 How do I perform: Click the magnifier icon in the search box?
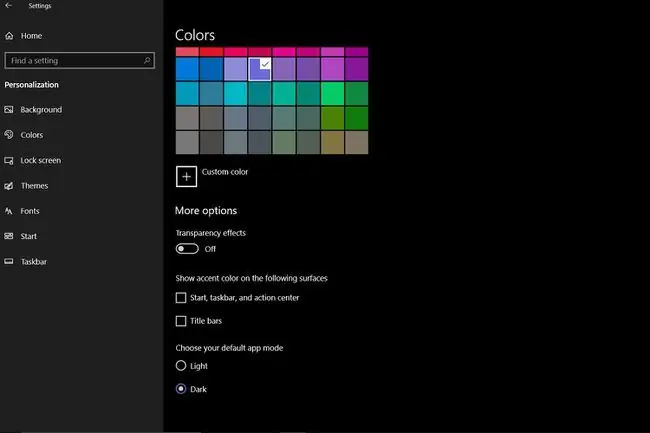147,60
